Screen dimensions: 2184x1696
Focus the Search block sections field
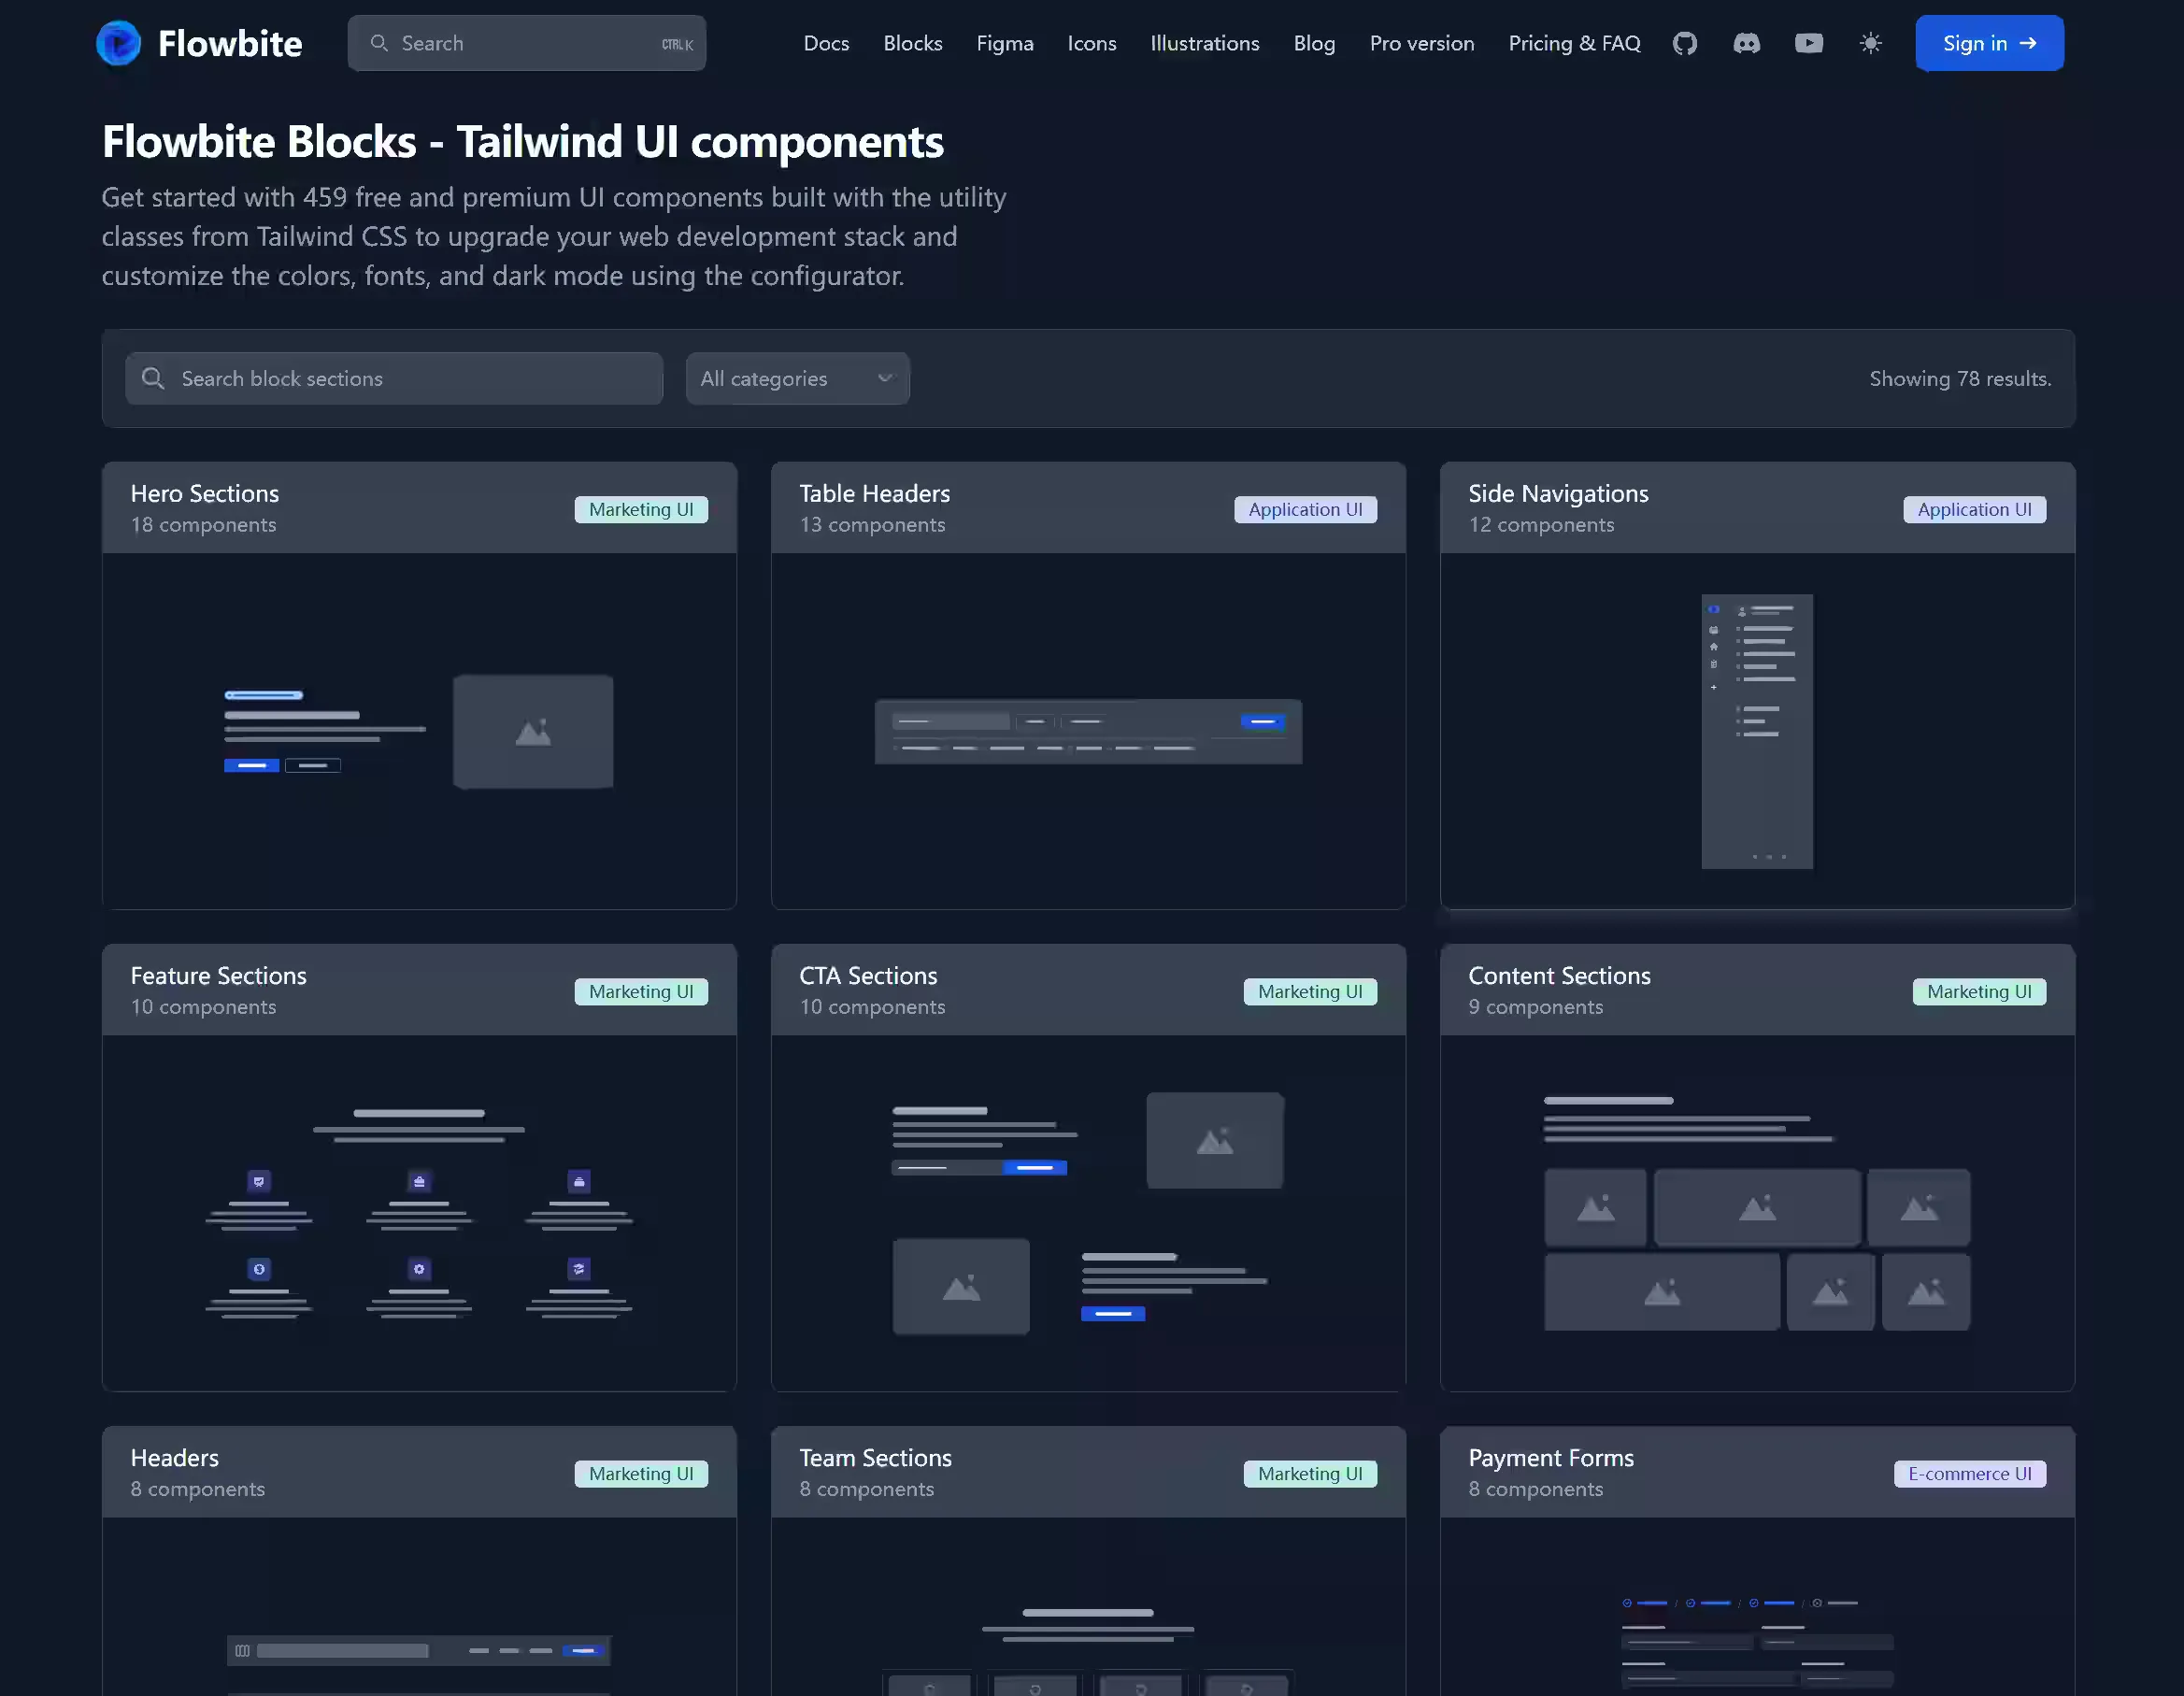point(394,378)
